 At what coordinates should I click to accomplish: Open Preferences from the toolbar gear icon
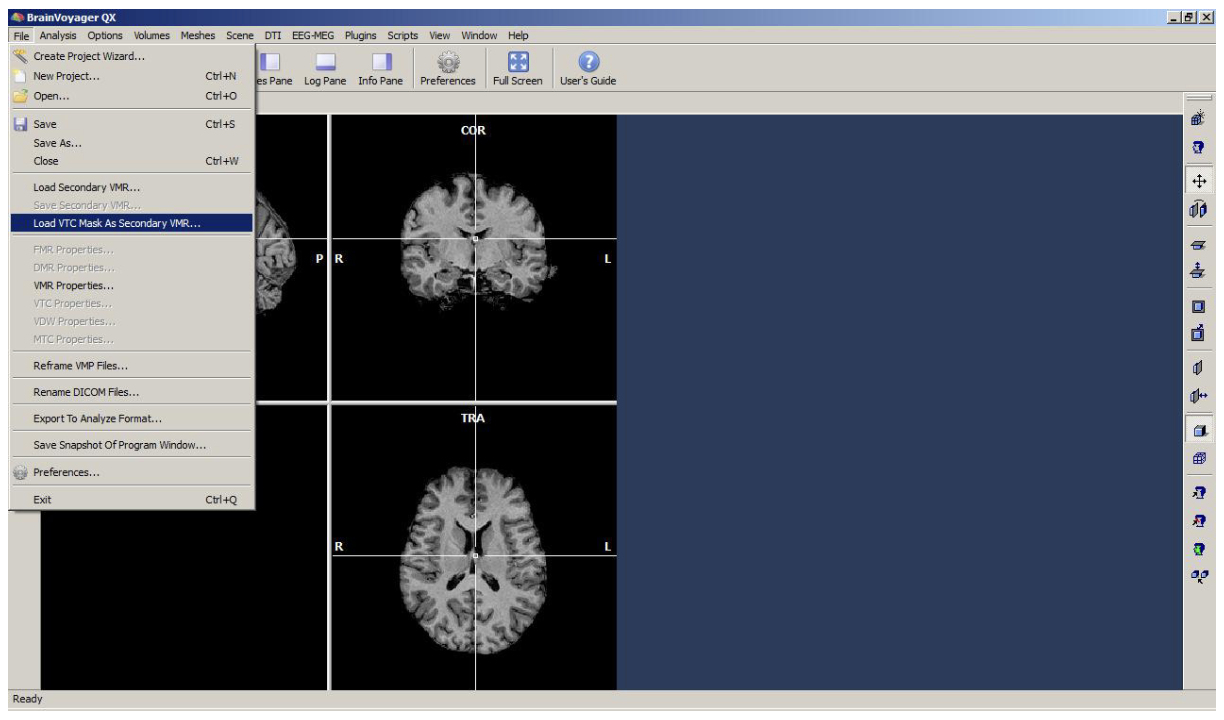(x=448, y=68)
